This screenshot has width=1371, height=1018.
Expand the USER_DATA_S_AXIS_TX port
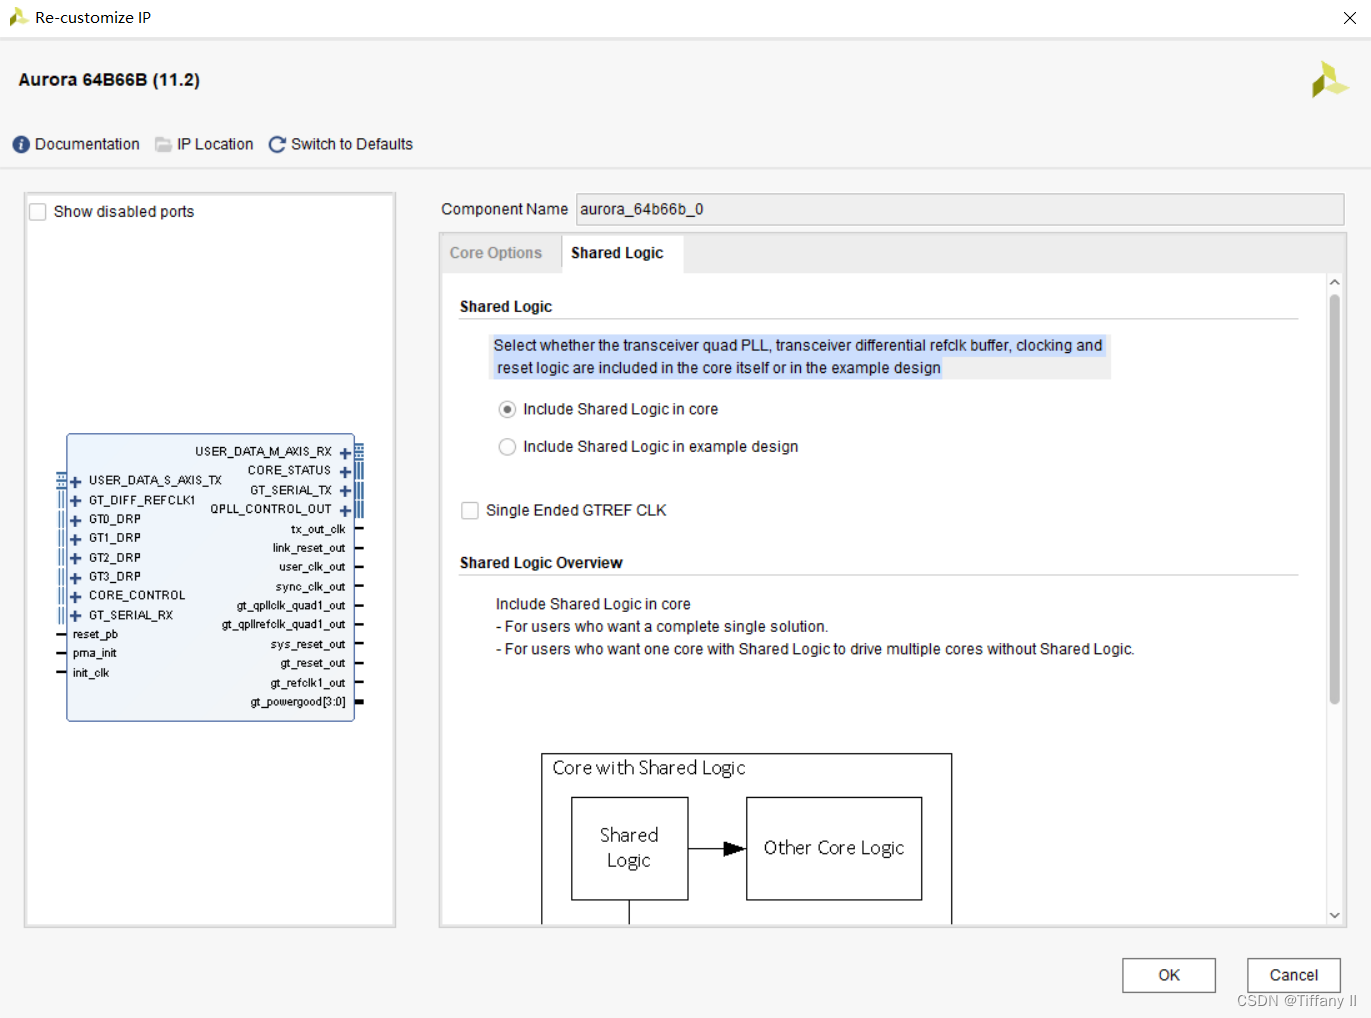76,482
